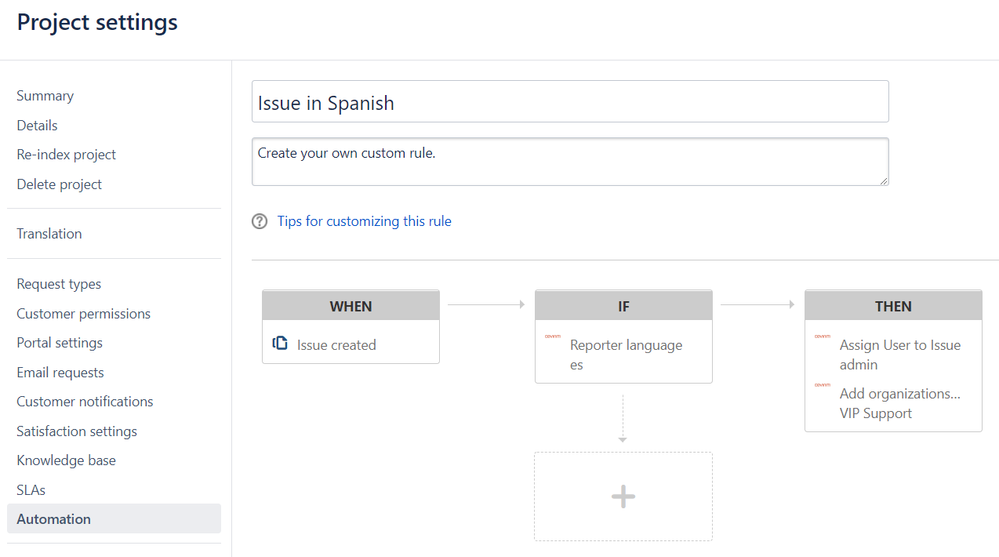This screenshot has width=999, height=557.
Task: Click the rule description text area
Action: 570,162
